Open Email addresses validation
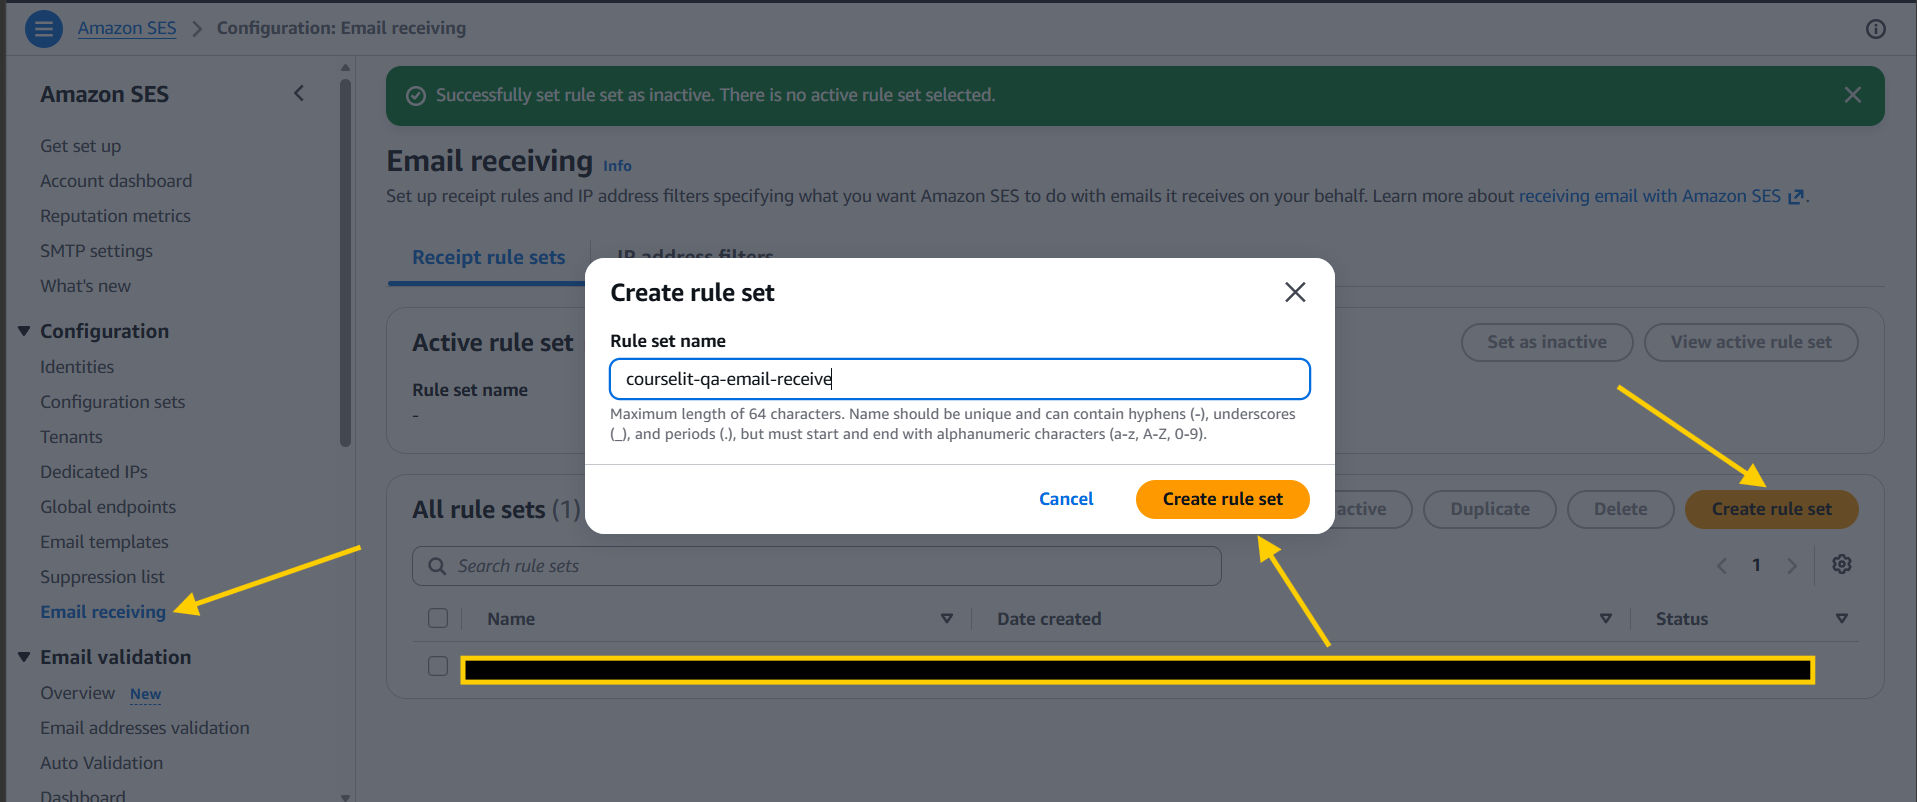The height and width of the screenshot is (802, 1917). tap(145, 728)
